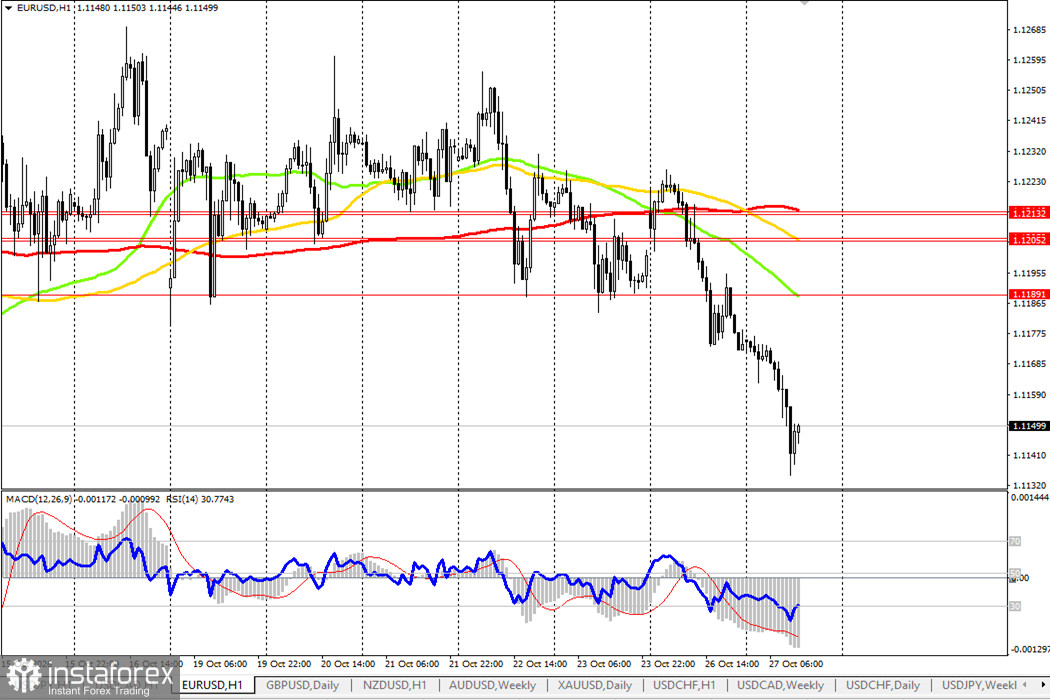The width and height of the screenshot is (1050, 700).
Task: Switch to AUDUSD,Weekly chart tab
Action: [x=492, y=685]
